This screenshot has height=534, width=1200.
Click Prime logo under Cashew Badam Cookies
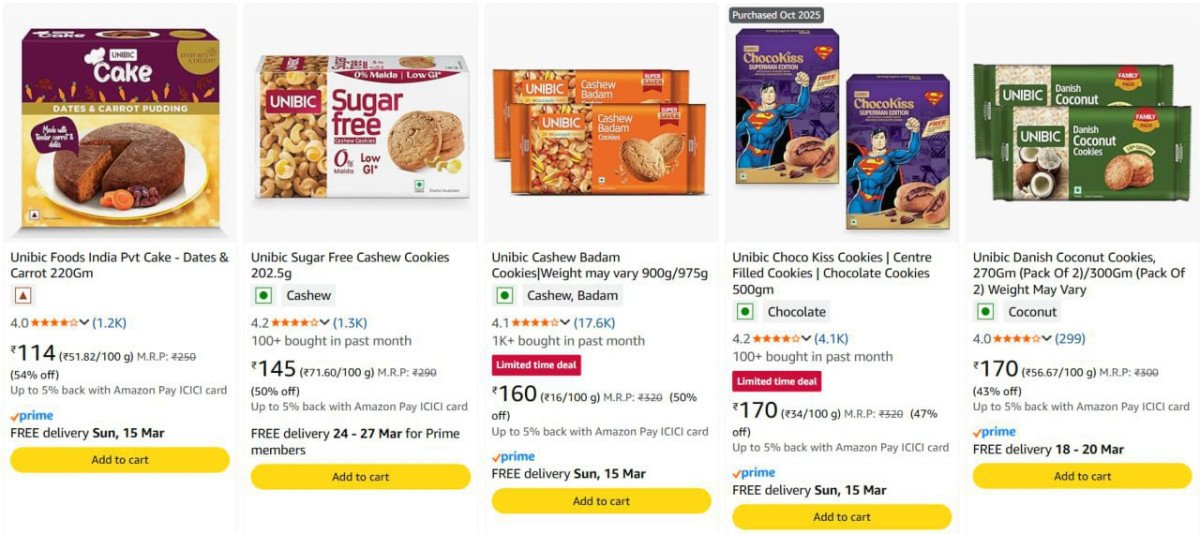(x=513, y=456)
